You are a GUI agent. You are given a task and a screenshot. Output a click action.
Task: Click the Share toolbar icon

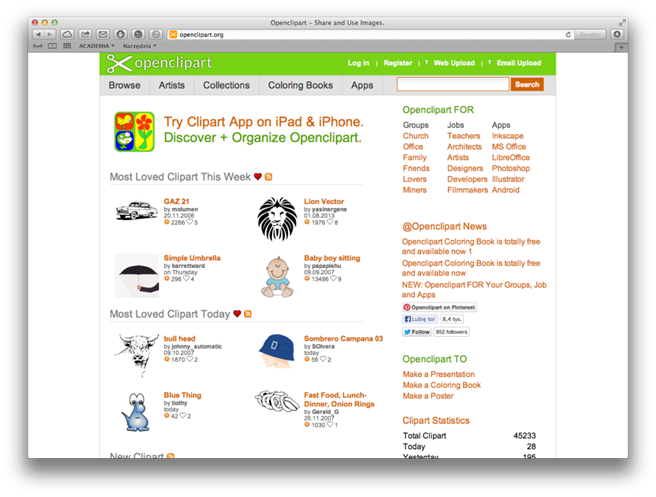coord(85,34)
